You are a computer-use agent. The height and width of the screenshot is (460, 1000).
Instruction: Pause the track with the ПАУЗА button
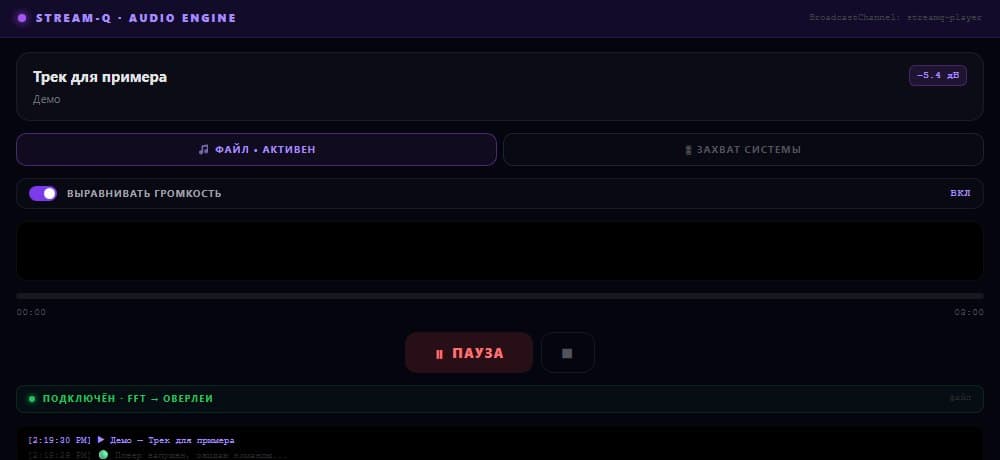[469, 353]
